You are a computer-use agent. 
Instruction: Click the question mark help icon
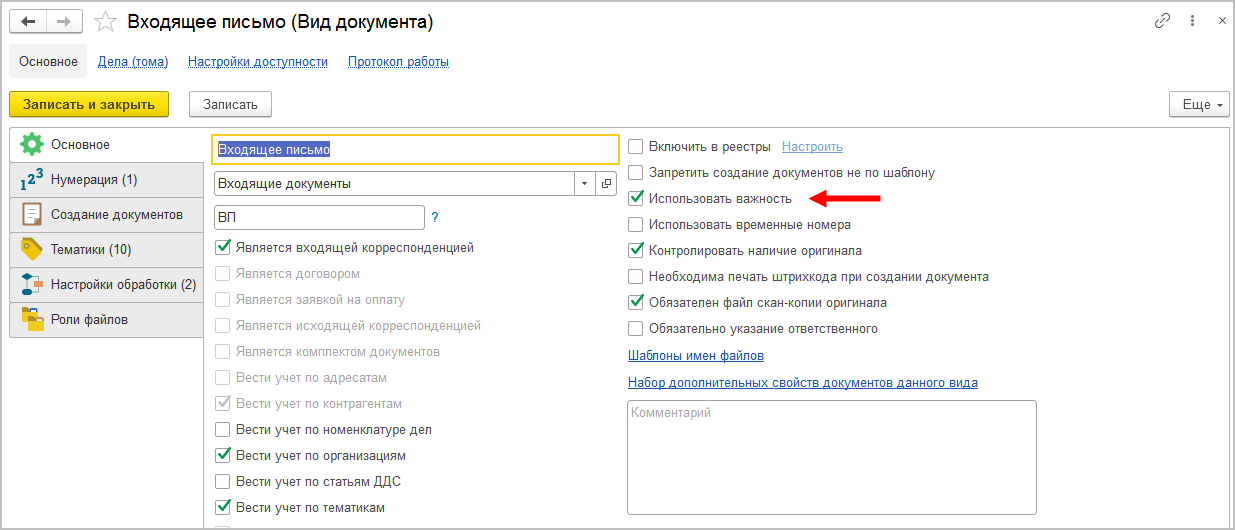click(435, 217)
